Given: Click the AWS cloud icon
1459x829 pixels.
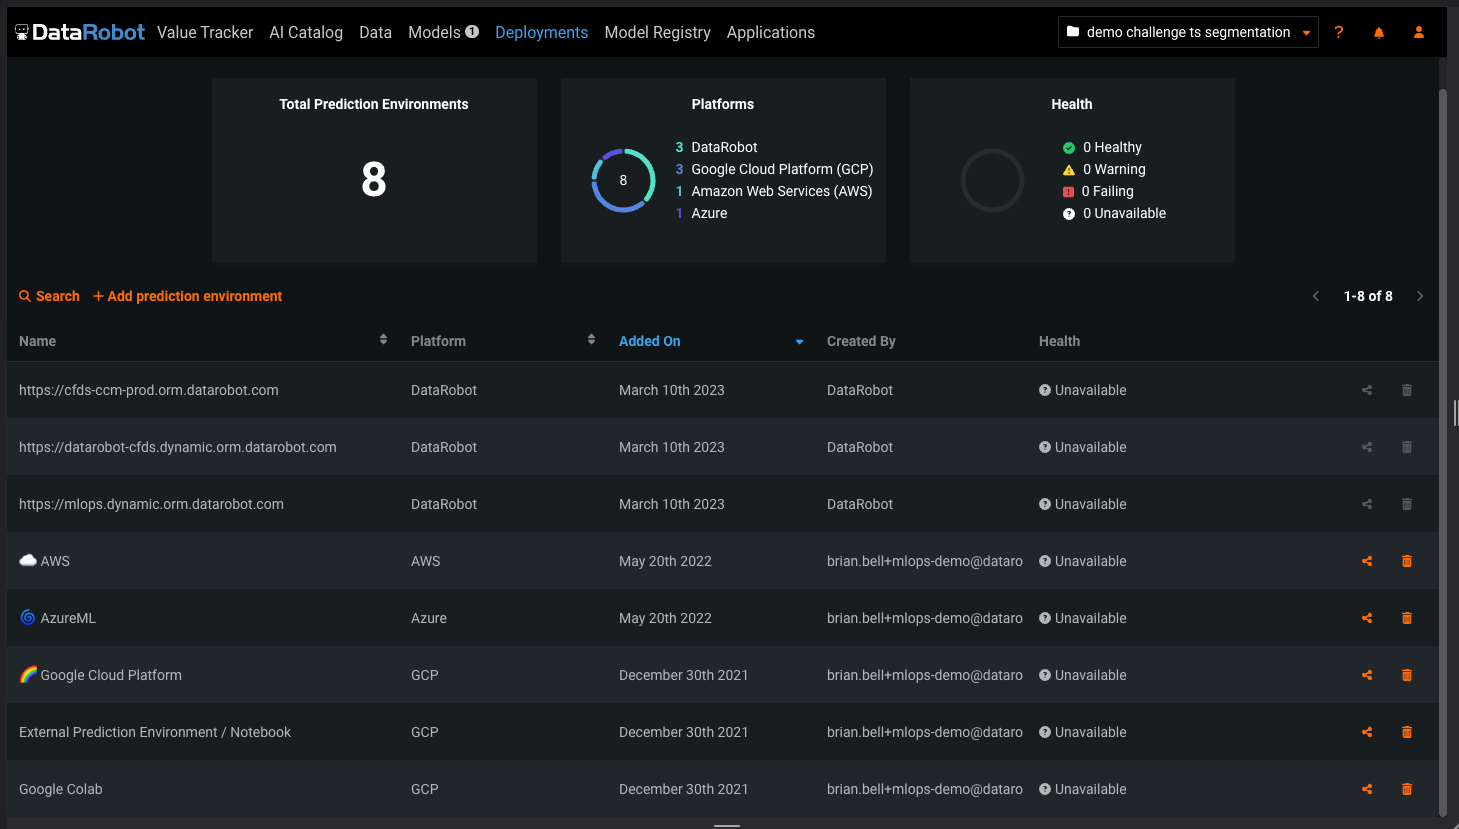Looking at the screenshot, I should [x=28, y=560].
